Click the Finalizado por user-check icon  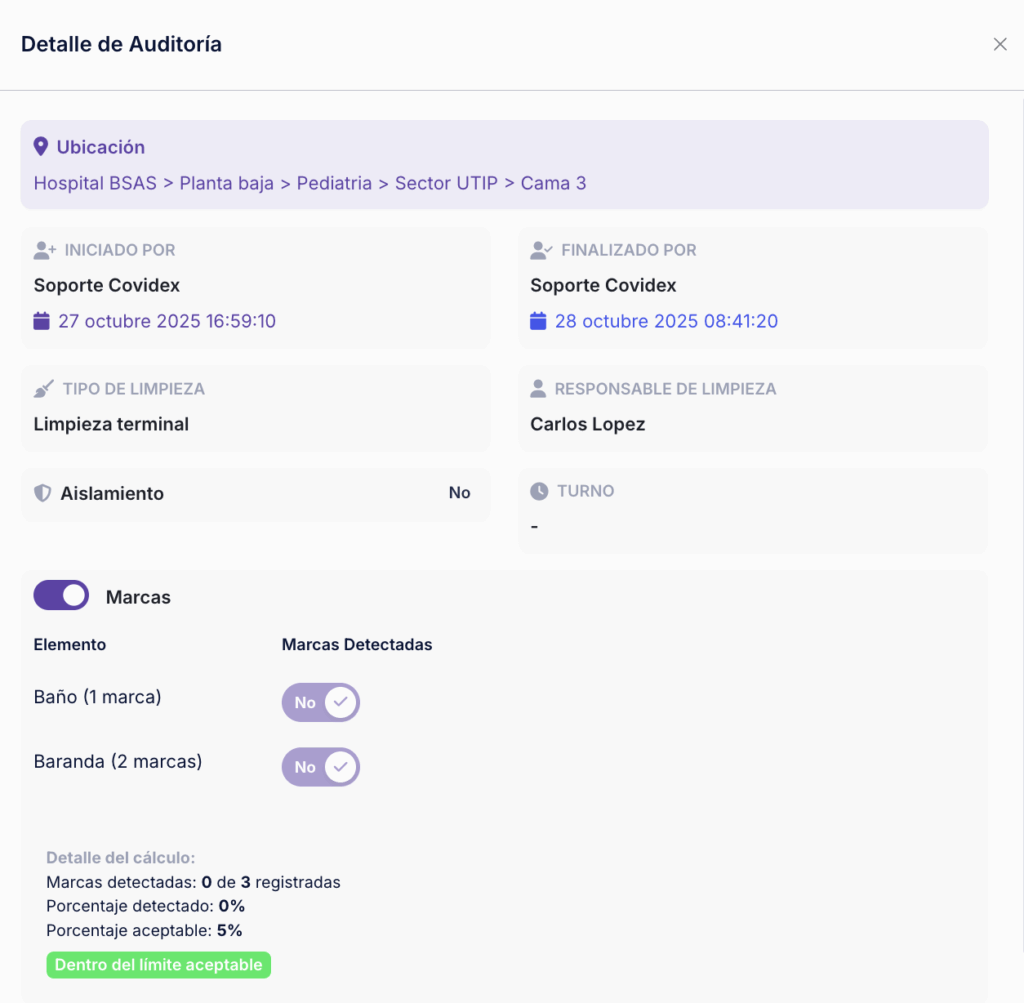[x=541, y=250]
